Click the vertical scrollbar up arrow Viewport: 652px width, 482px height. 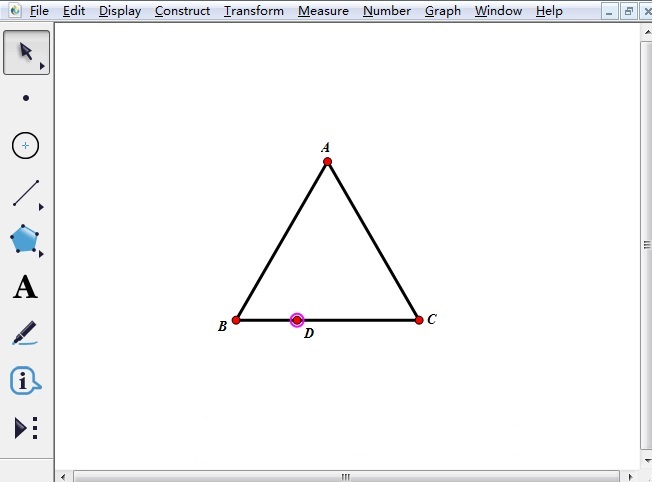point(647,32)
